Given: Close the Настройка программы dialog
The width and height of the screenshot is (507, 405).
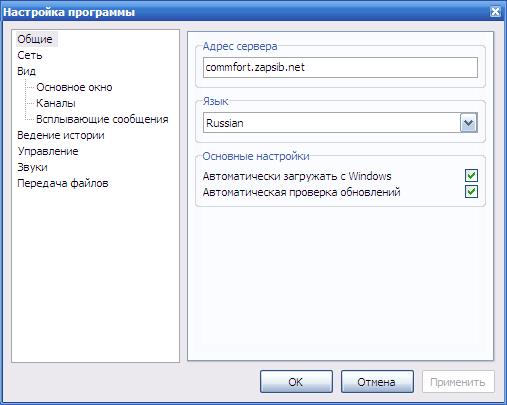Looking at the screenshot, I should tap(495, 12).
